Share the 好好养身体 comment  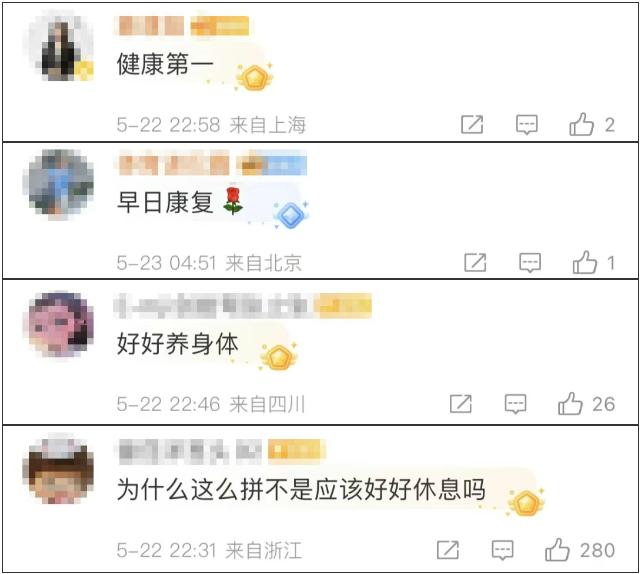click(461, 404)
